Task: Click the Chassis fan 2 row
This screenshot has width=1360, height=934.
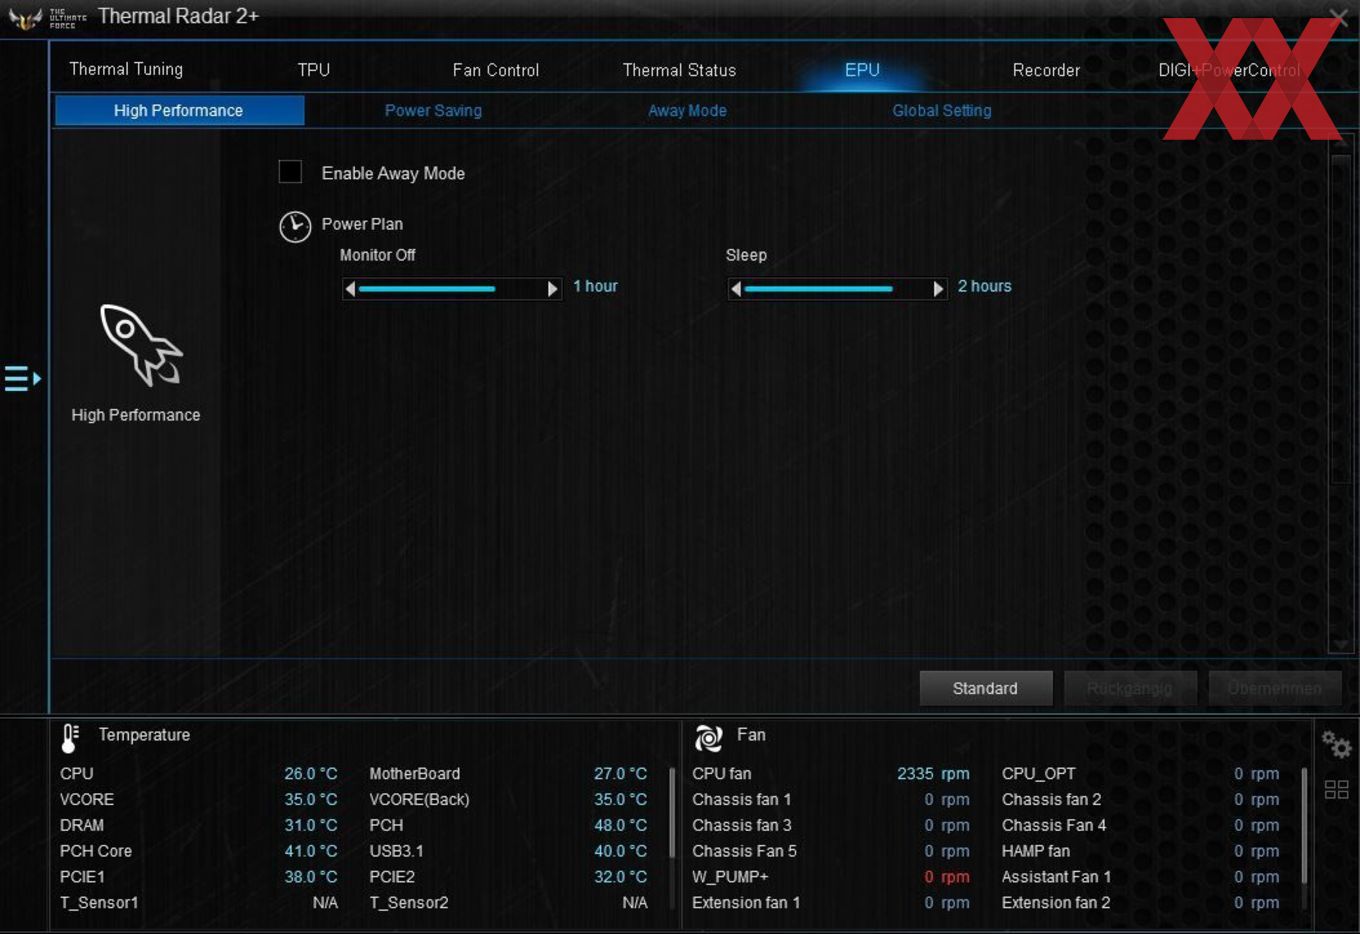Action: tap(1140, 799)
